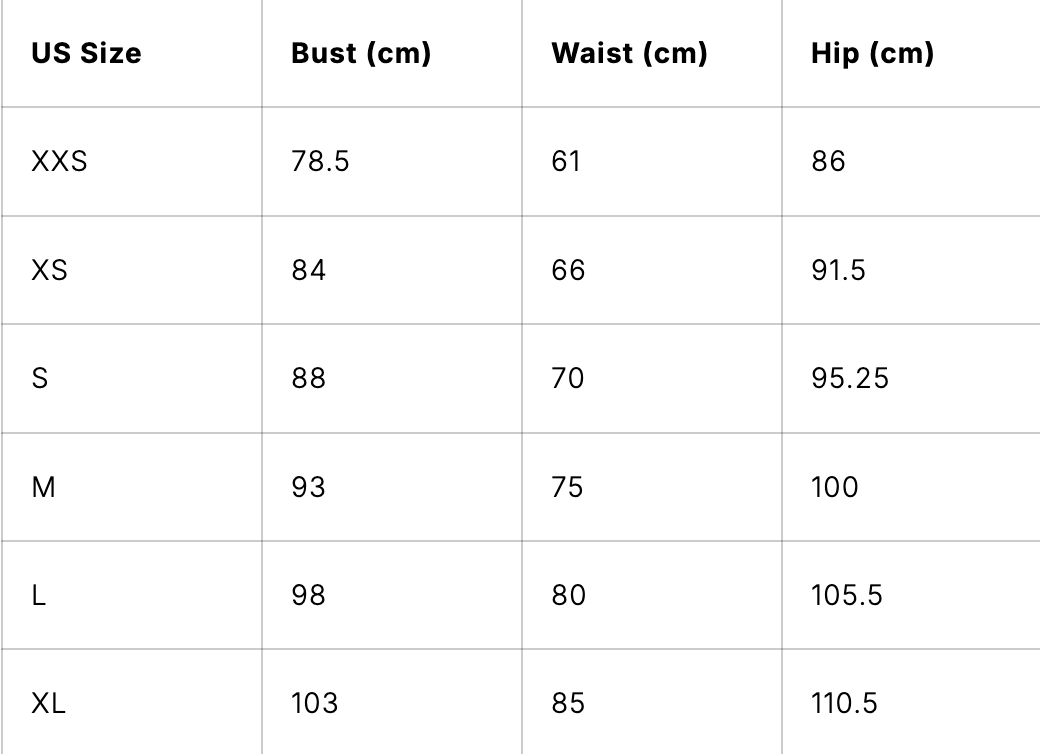Click the L size row label
The image size is (1040, 754).
click(39, 596)
